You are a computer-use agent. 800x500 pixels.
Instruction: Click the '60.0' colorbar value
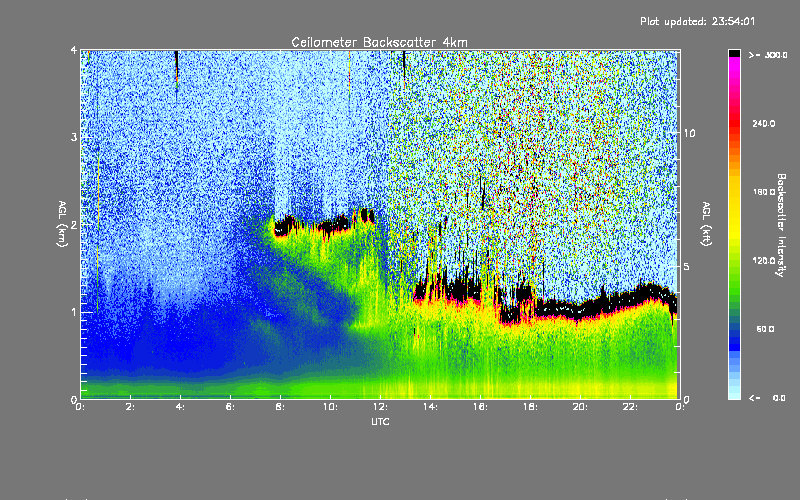coord(765,329)
